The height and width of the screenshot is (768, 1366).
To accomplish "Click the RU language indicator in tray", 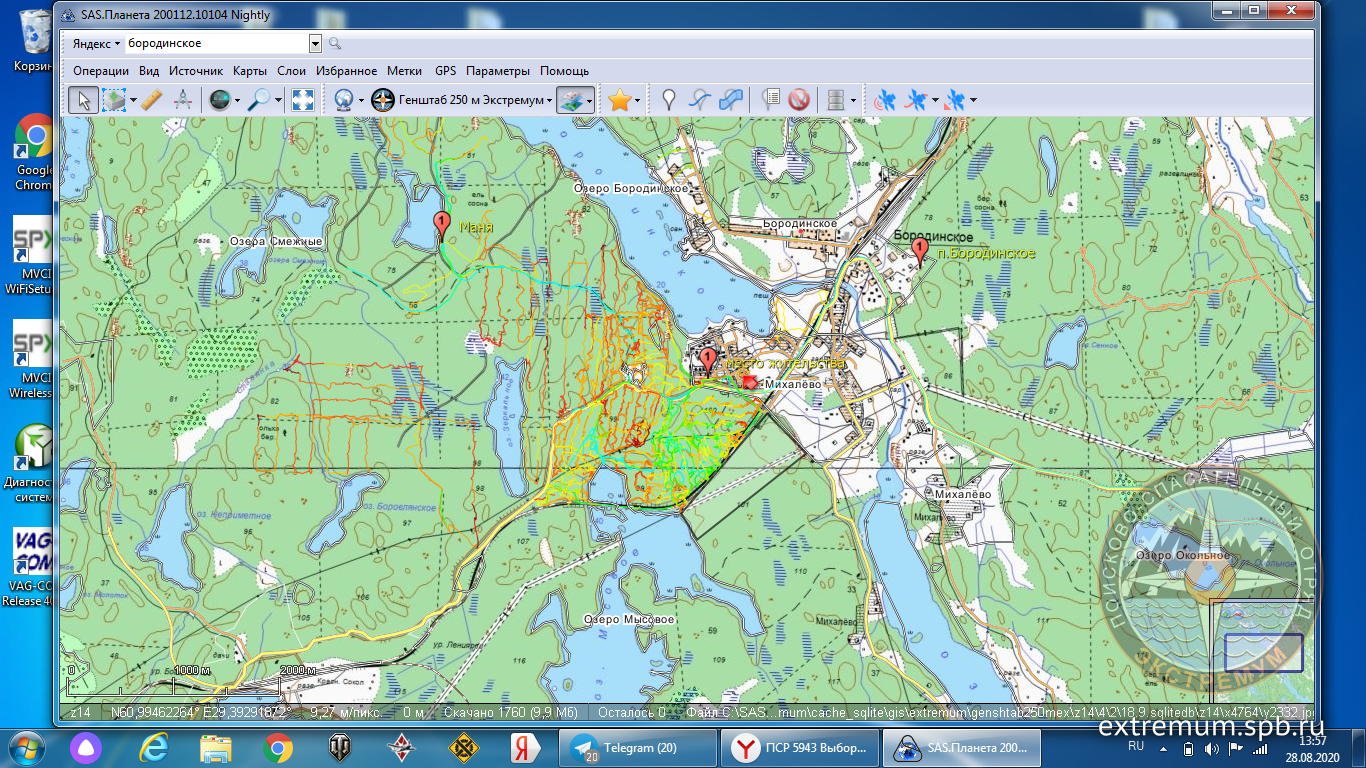I will (x=1136, y=746).
